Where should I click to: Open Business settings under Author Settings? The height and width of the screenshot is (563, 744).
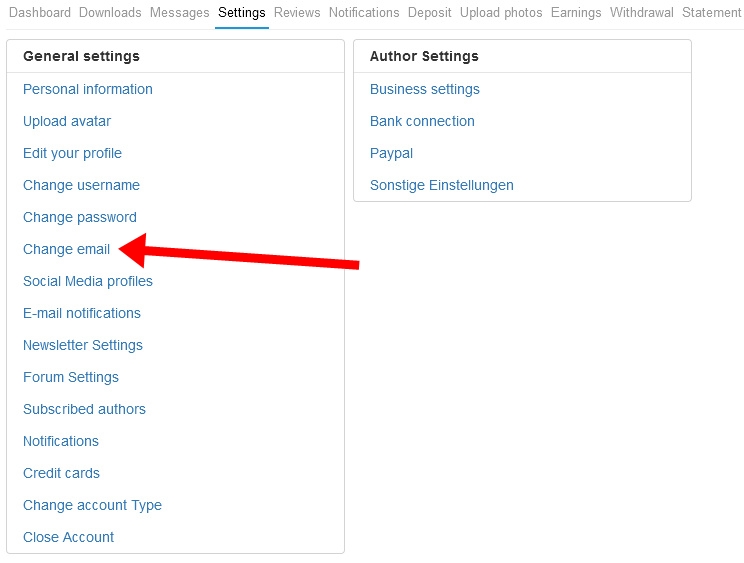tap(425, 89)
